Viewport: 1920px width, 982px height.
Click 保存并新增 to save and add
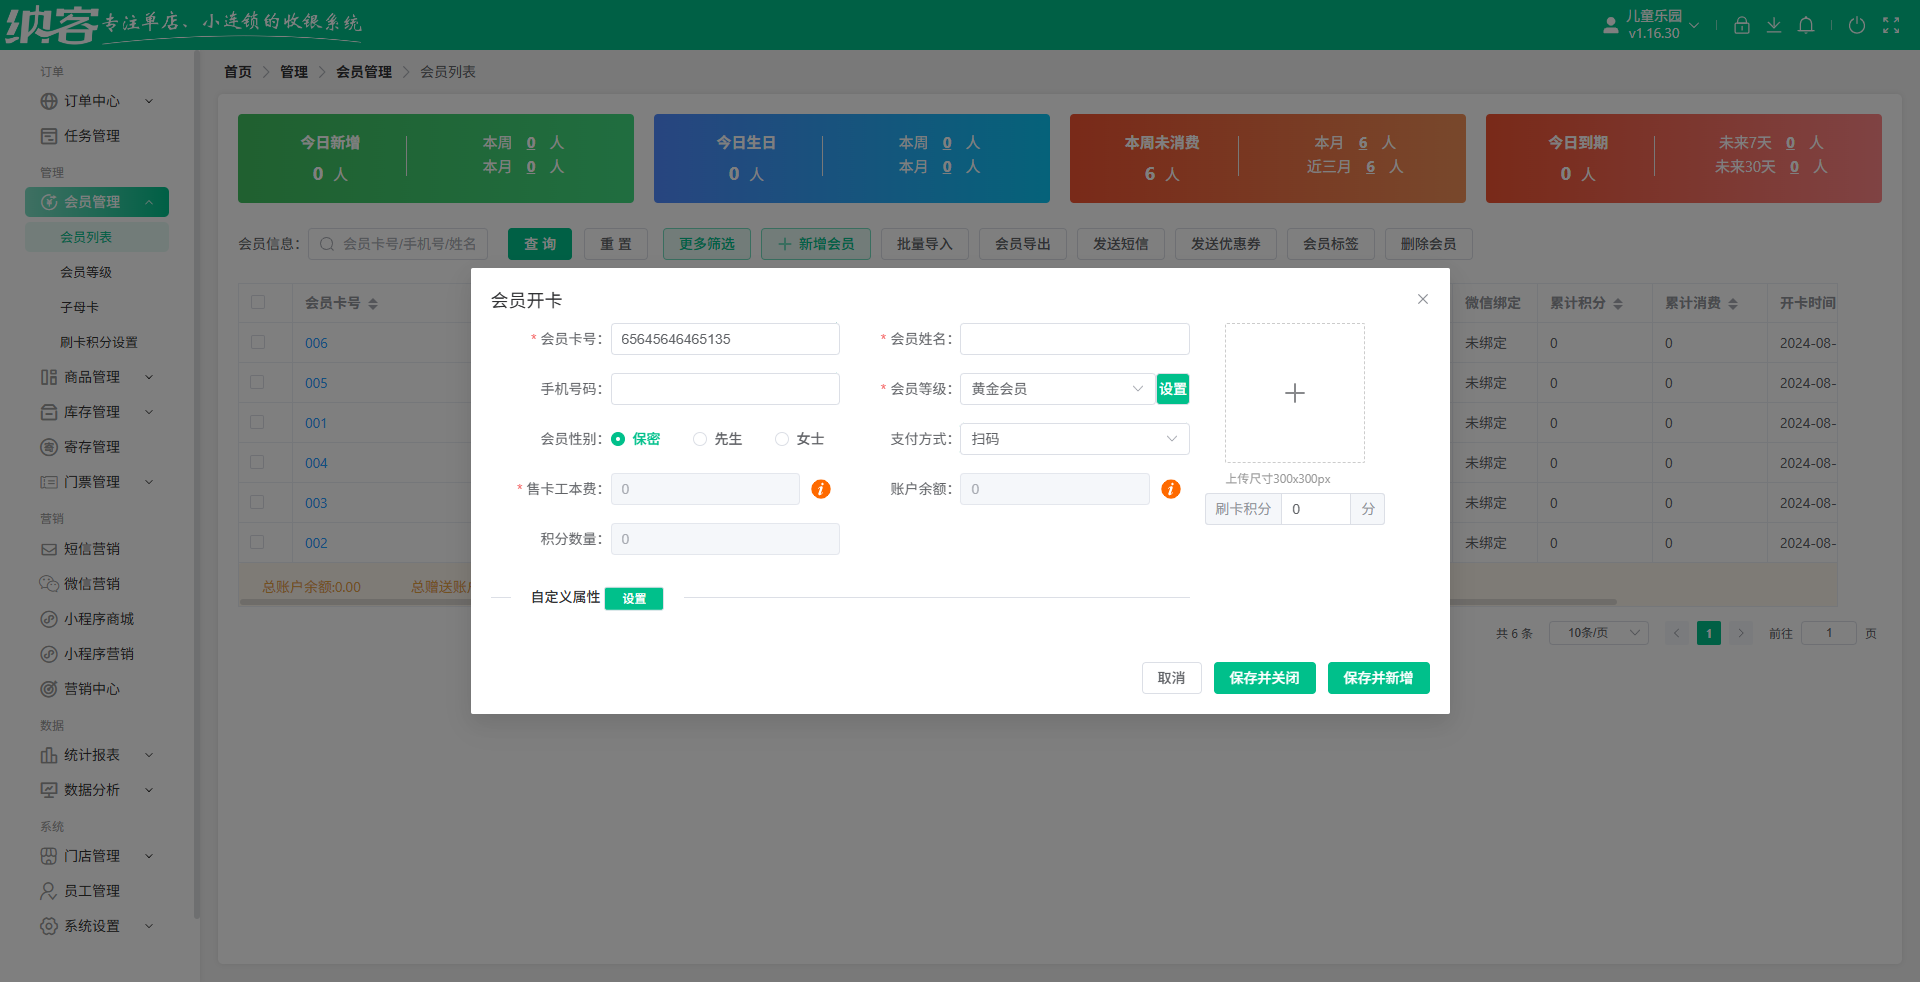[1378, 678]
